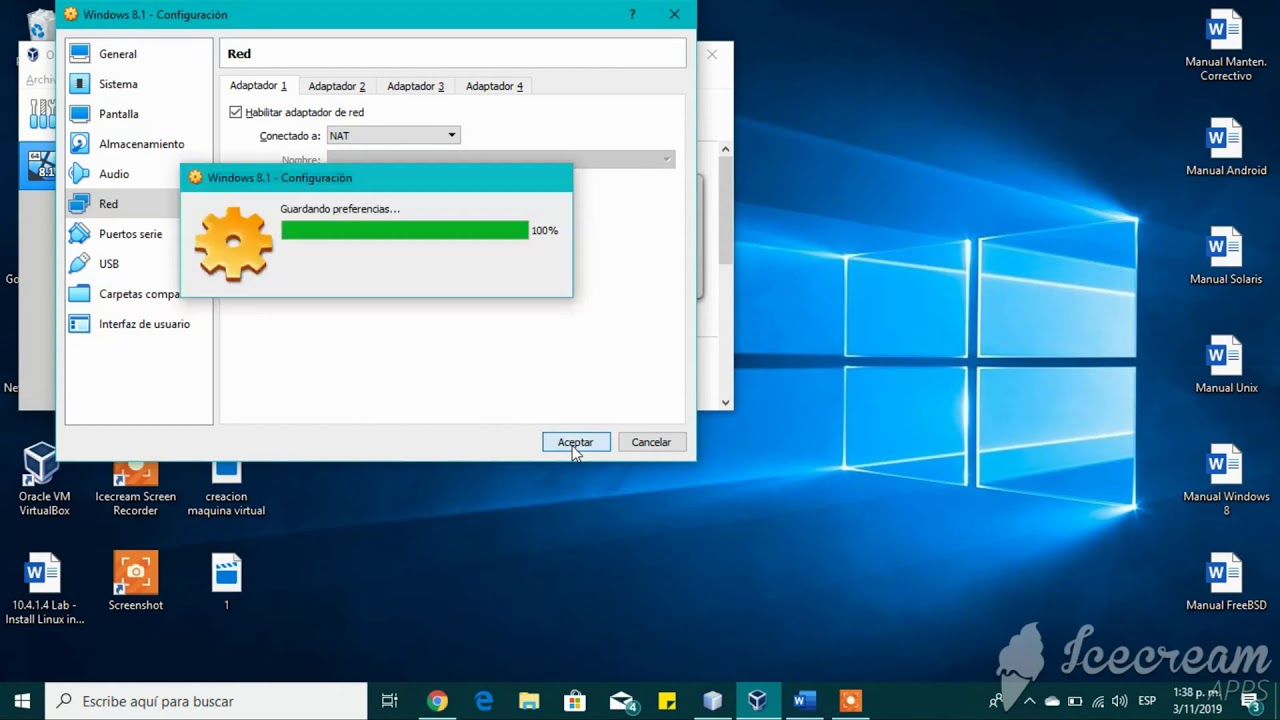Open 10.4.1.4 Lab Word document
The width and height of the screenshot is (1280, 720).
coord(44,588)
